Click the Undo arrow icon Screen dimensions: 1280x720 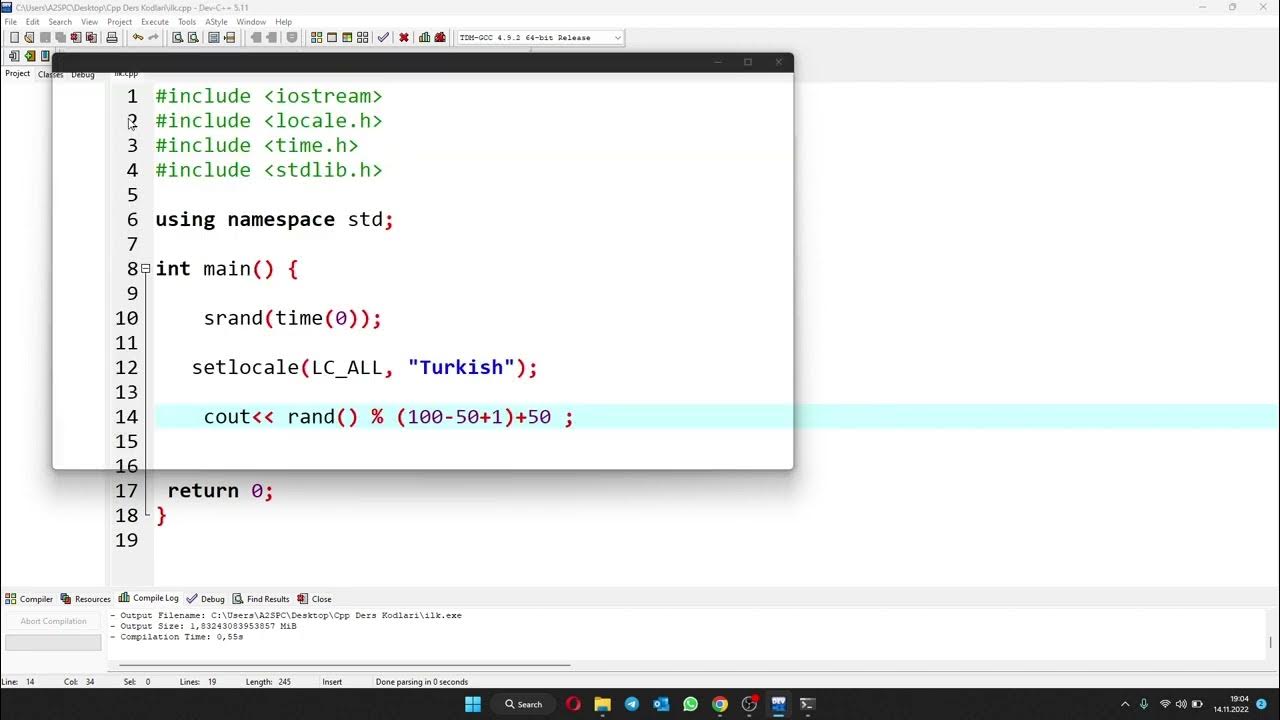click(x=137, y=37)
